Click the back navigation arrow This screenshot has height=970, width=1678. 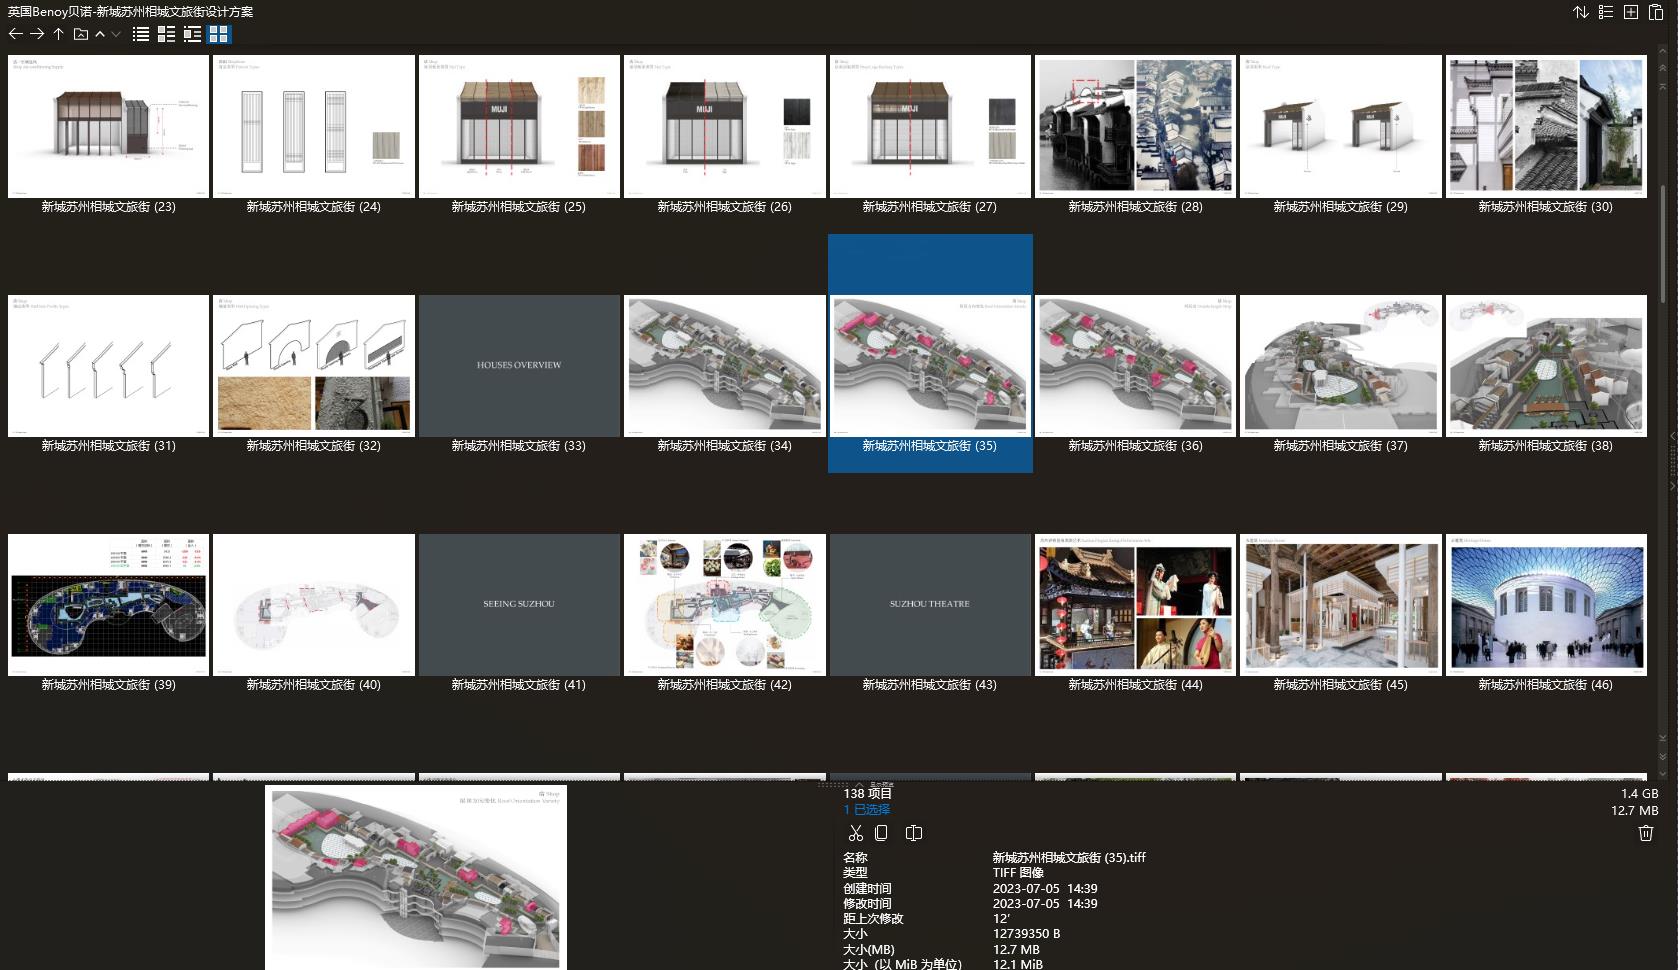click(x=15, y=34)
